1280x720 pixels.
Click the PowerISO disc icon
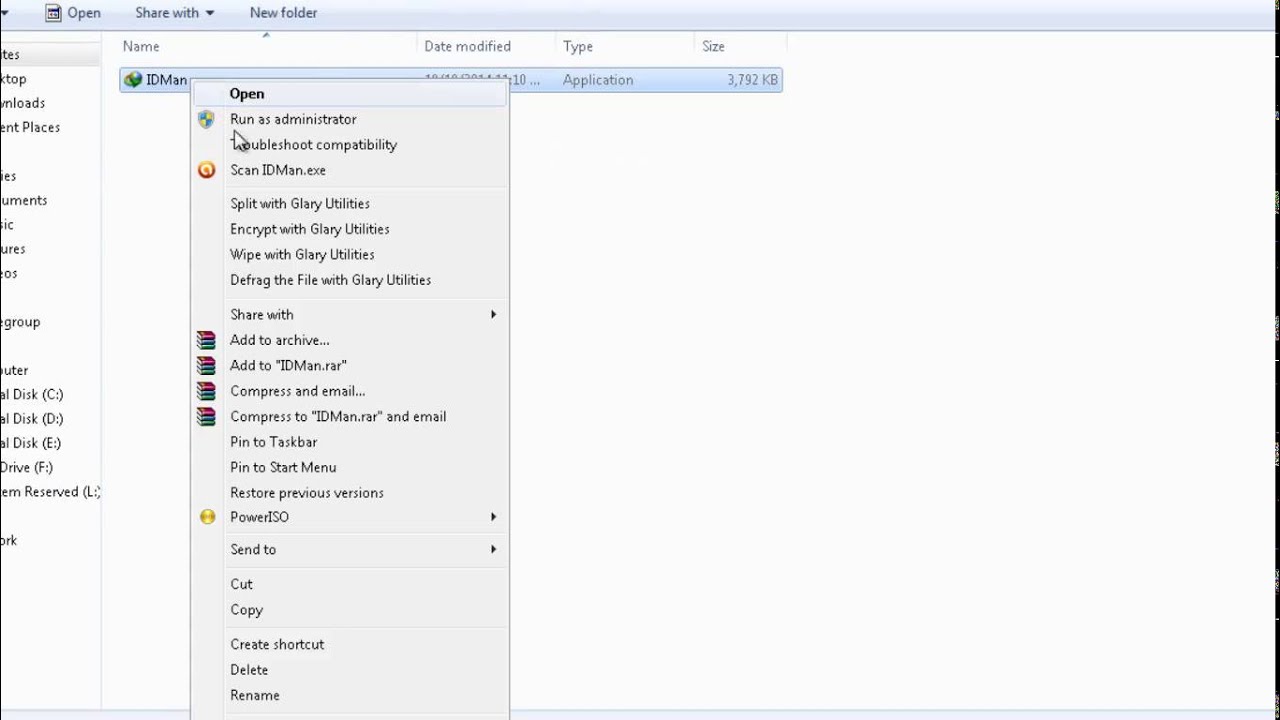pos(207,517)
